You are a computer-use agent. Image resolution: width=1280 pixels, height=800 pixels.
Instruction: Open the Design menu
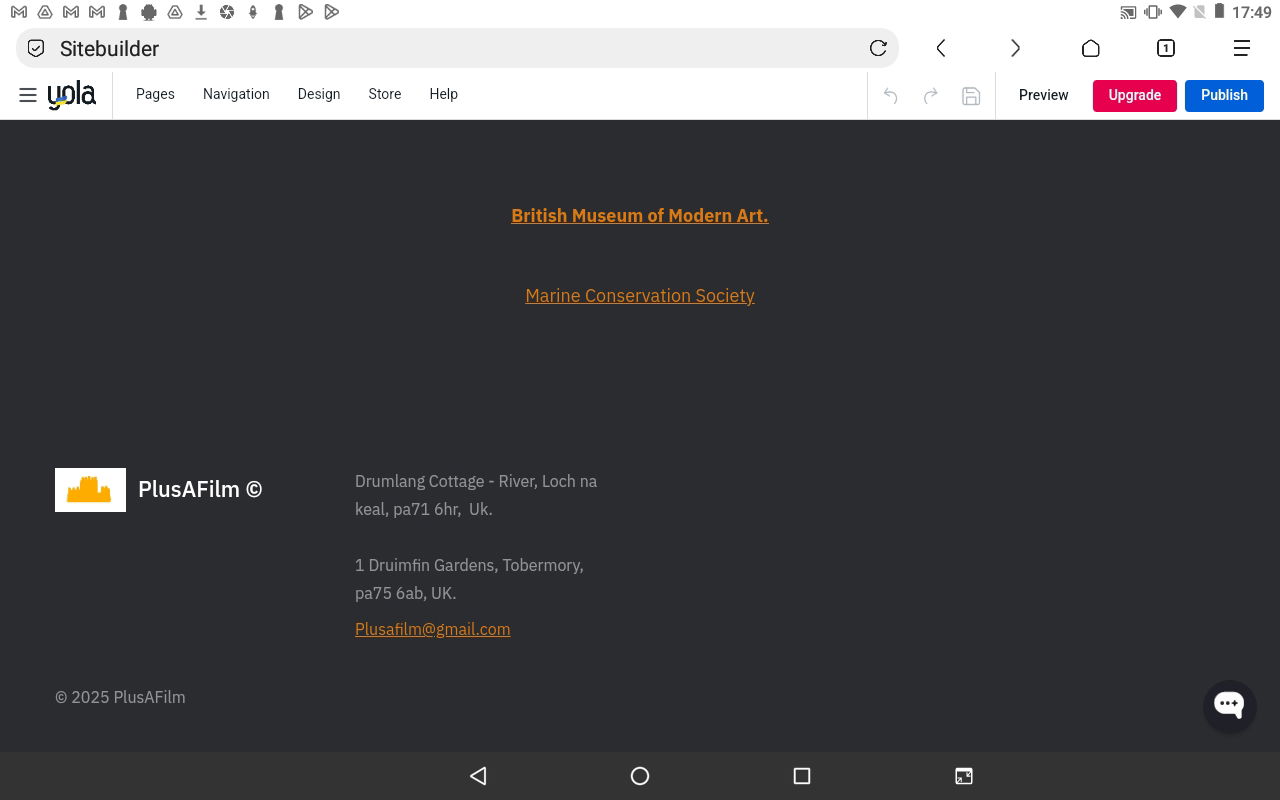pyautogui.click(x=319, y=94)
